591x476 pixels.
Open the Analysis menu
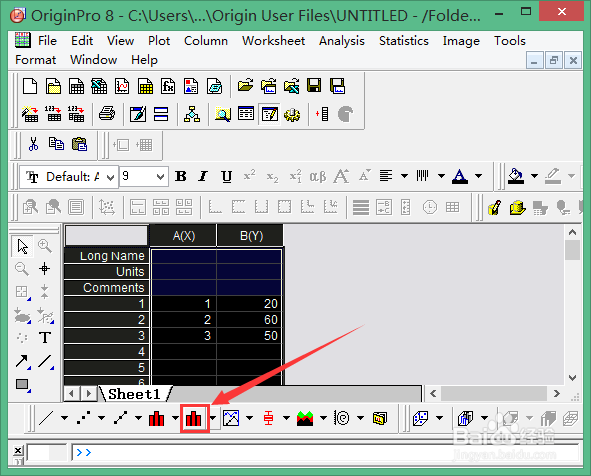click(x=342, y=41)
